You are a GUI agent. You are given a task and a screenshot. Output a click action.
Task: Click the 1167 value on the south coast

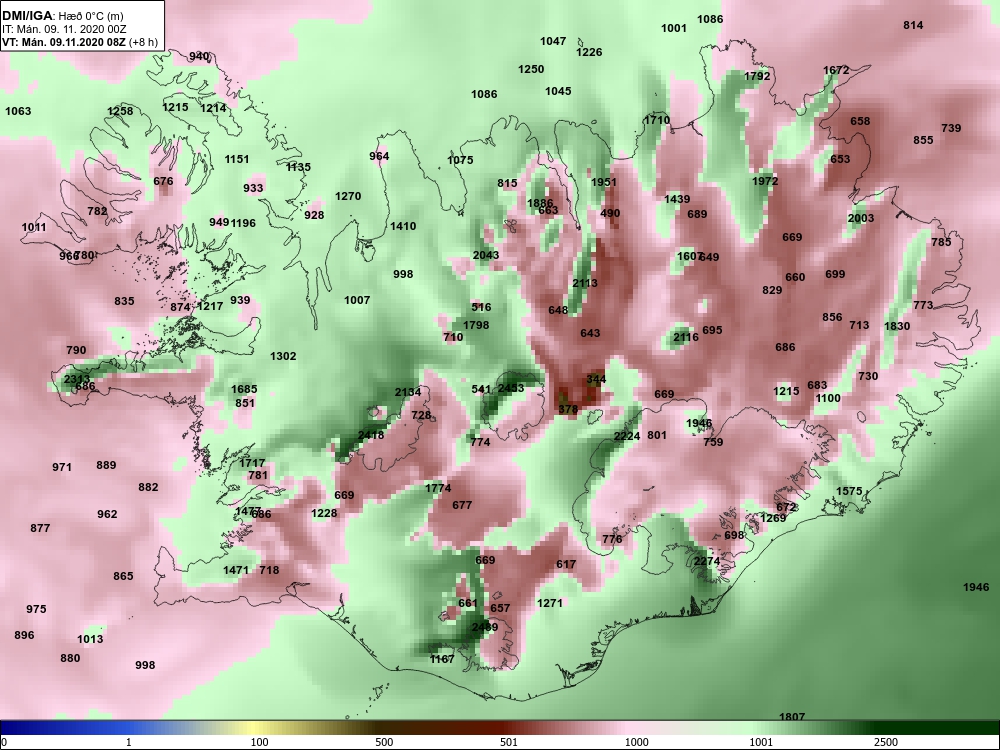442,659
